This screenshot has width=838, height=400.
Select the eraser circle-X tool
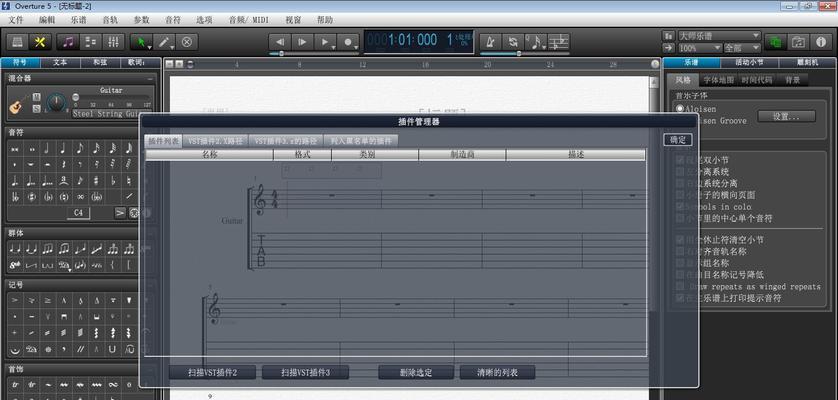coord(187,42)
